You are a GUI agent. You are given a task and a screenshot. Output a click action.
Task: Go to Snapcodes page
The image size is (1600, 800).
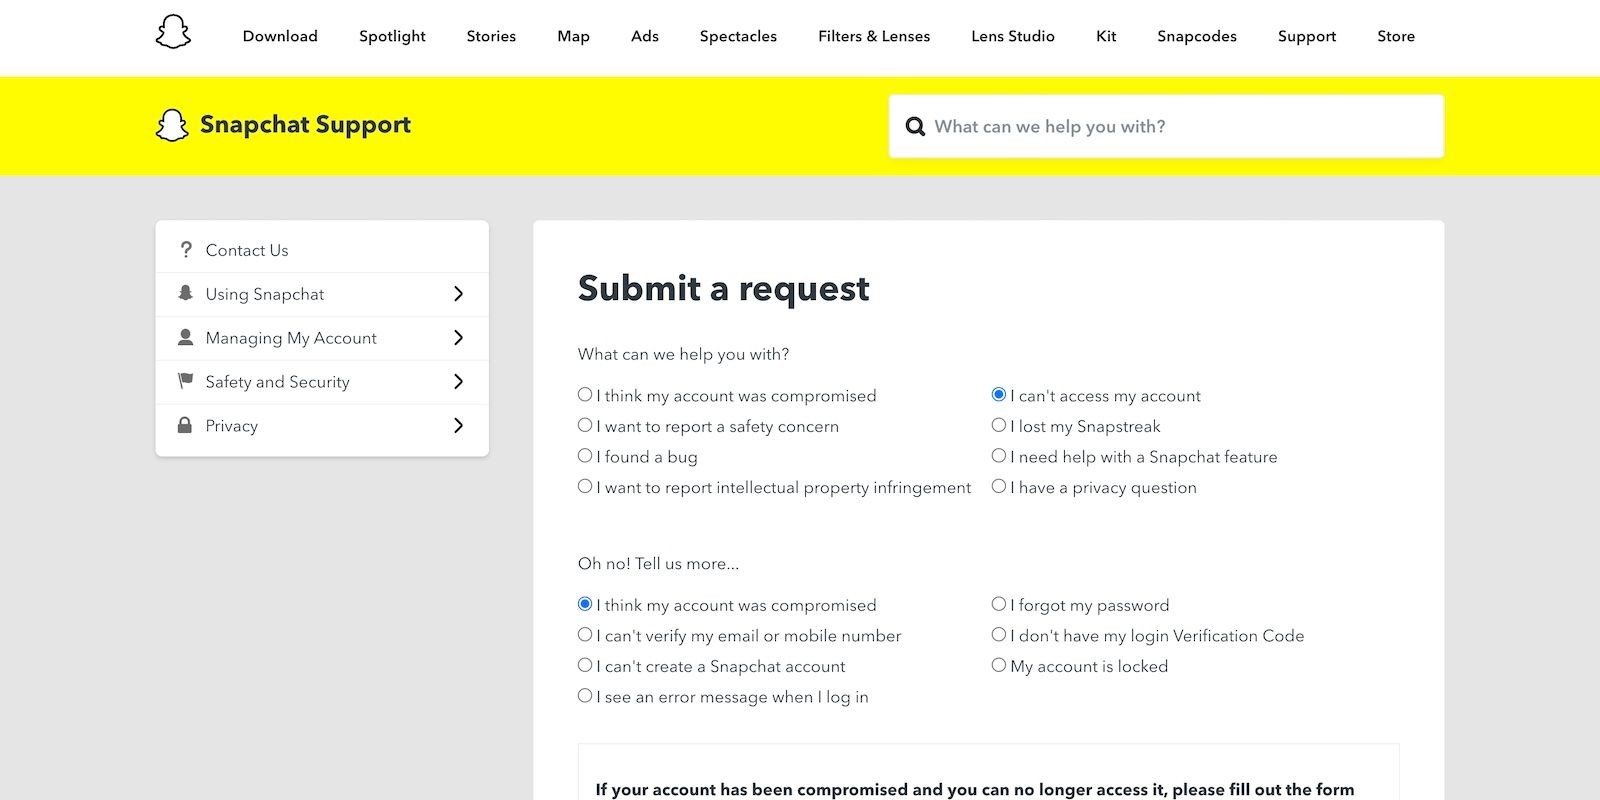click(x=1197, y=36)
